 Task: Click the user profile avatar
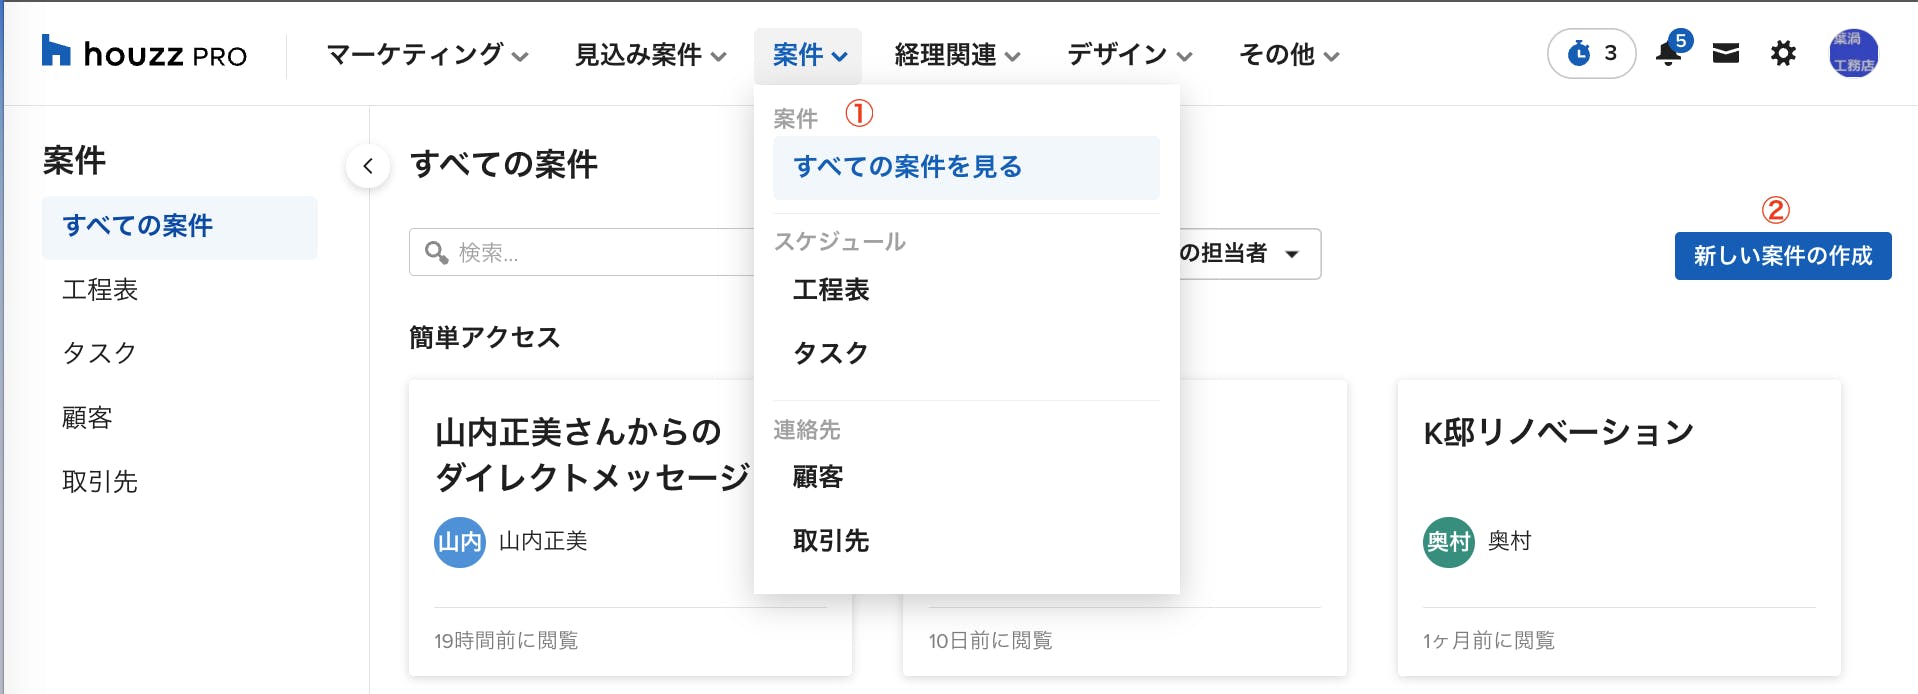[x=1853, y=53]
